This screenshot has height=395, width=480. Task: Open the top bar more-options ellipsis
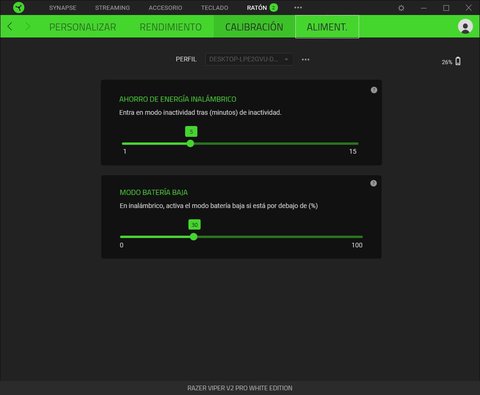(298, 8)
